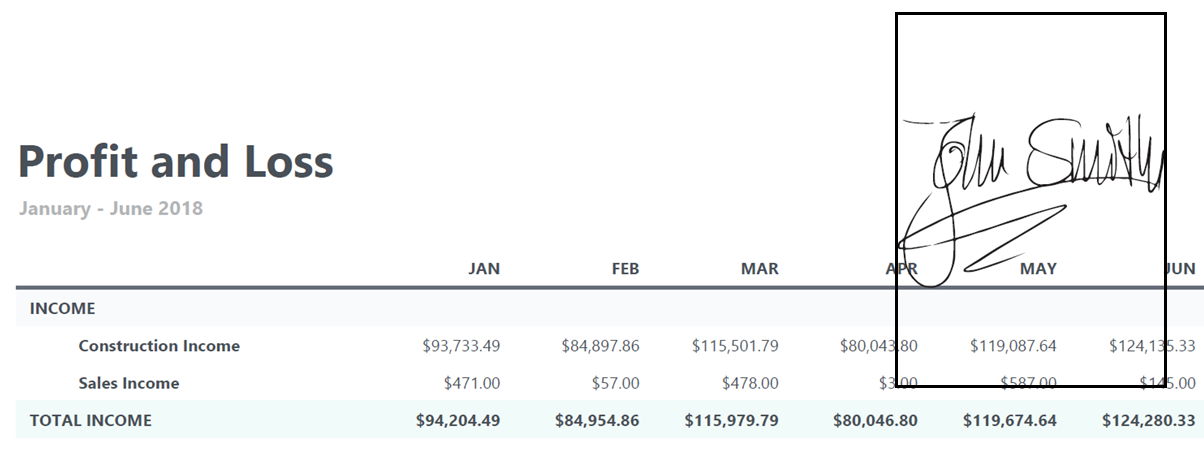Screen dimensions: 1204x456
Task: Click the April total income $80,046.80
Action: click(875, 420)
